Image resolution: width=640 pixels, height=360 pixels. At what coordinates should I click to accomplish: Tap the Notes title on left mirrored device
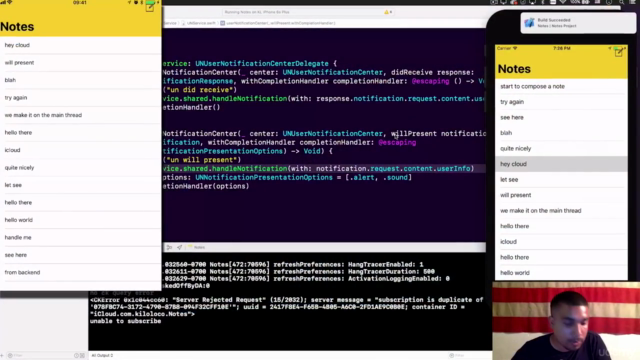pyautogui.click(x=17, y=27)
